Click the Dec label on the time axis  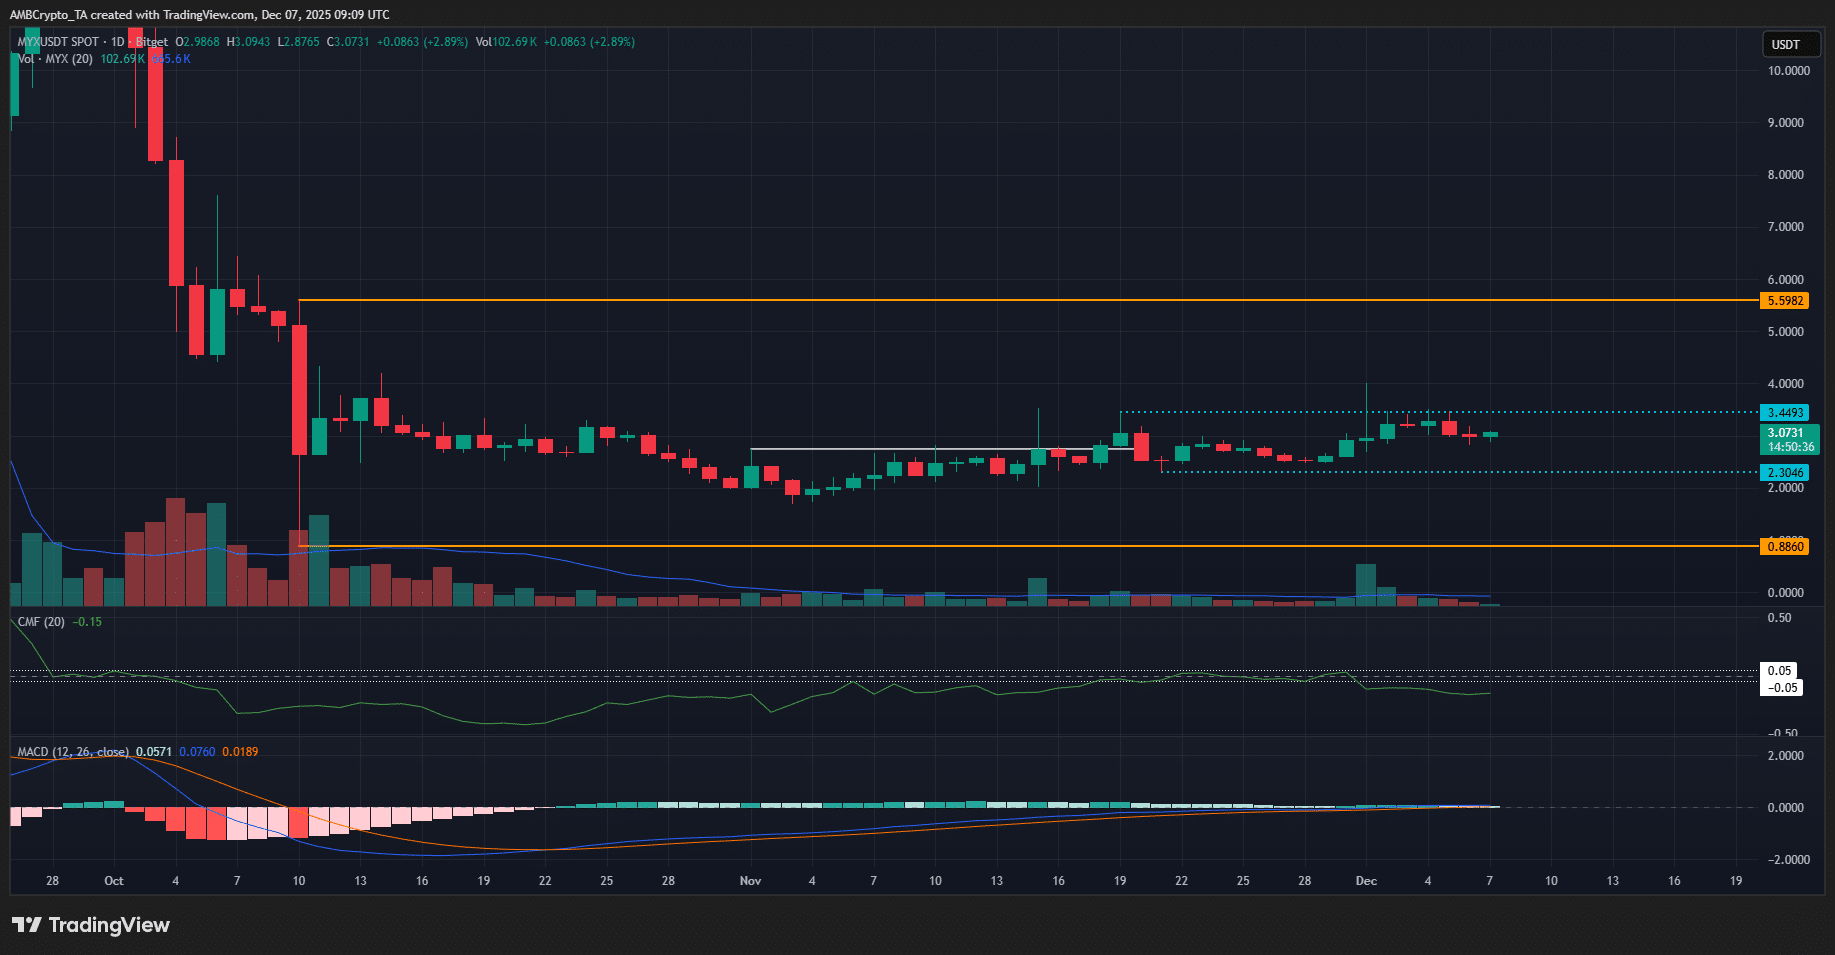pyautogui.click(x=1366, y=881)
